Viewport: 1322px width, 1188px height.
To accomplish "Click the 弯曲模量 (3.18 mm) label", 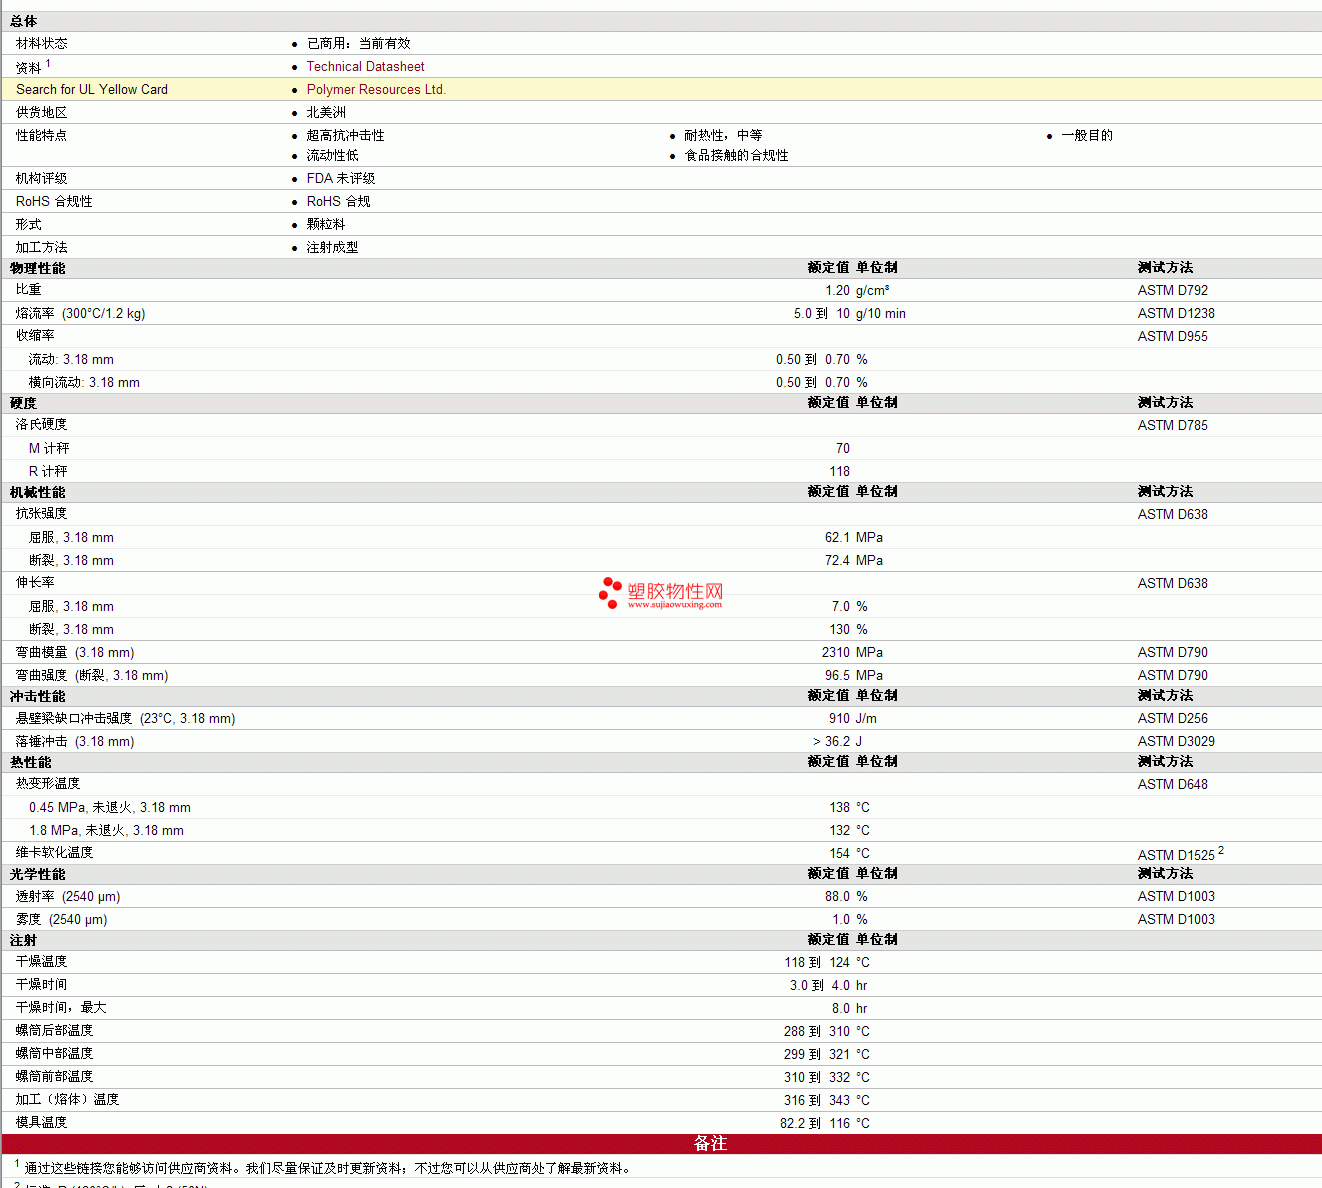I will 75,652.
